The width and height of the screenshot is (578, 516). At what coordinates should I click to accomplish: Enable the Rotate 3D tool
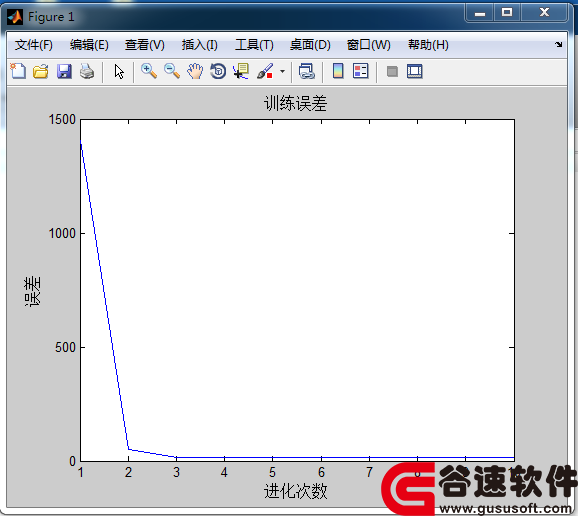[218, 71]
